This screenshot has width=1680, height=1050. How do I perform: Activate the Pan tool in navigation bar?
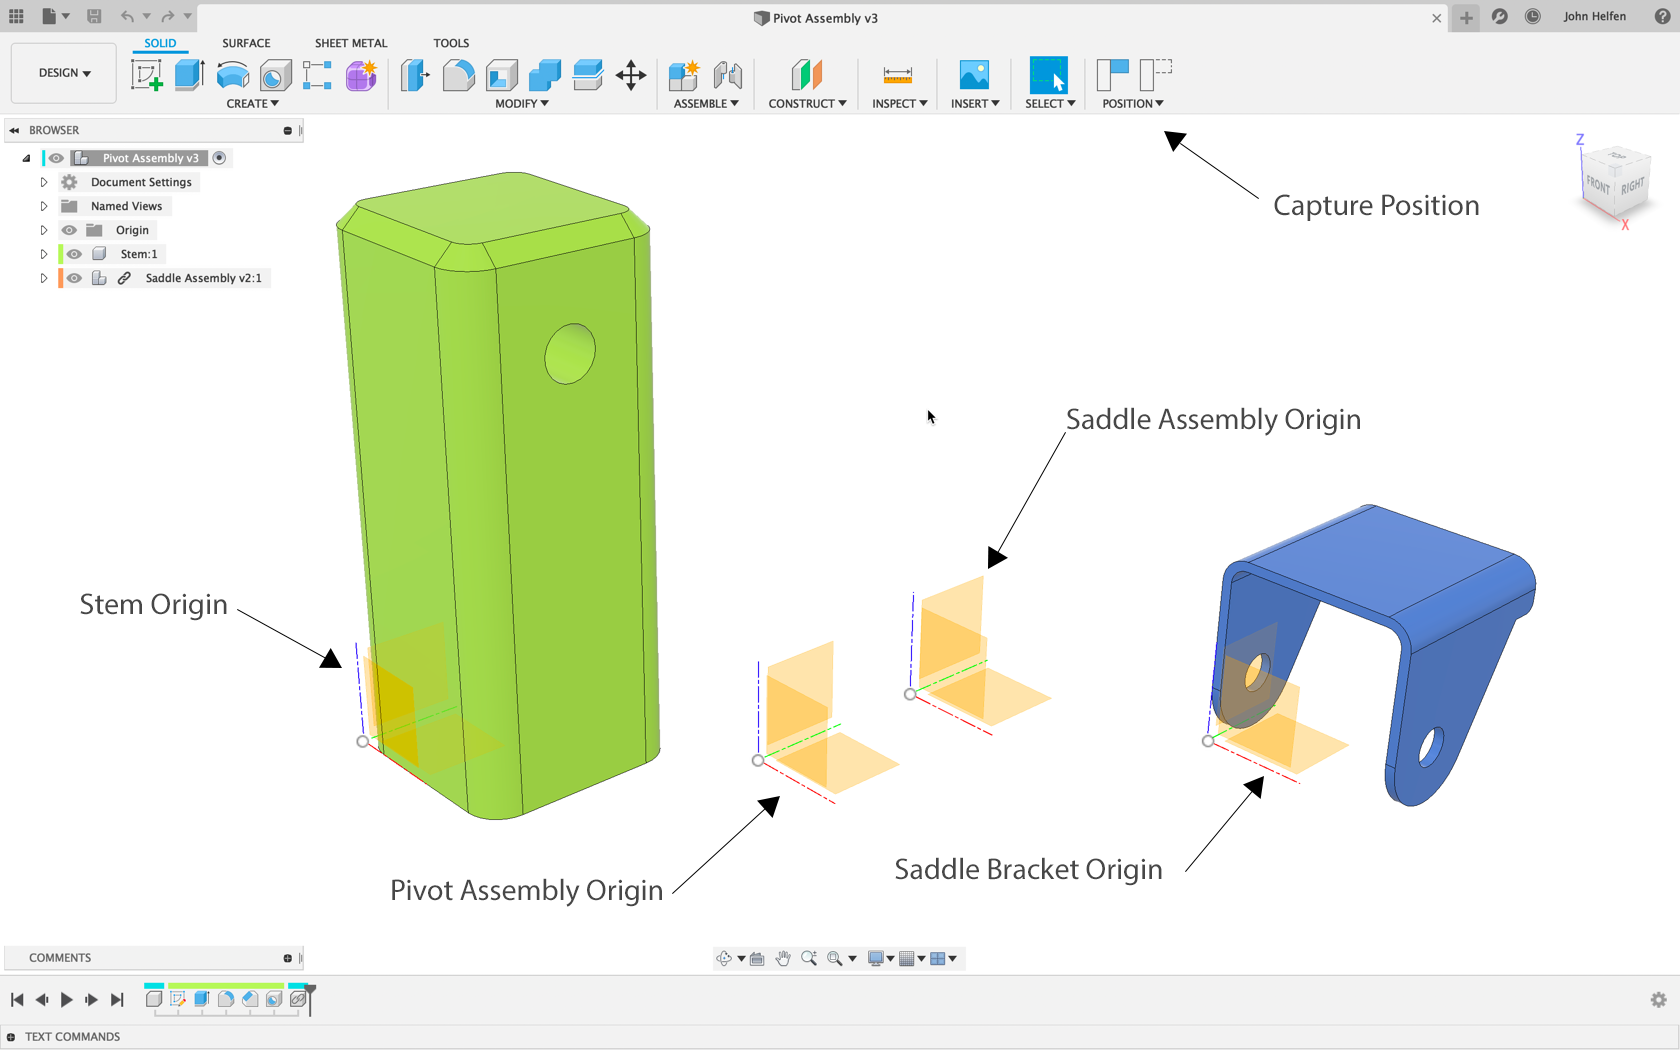coord(783,958)
